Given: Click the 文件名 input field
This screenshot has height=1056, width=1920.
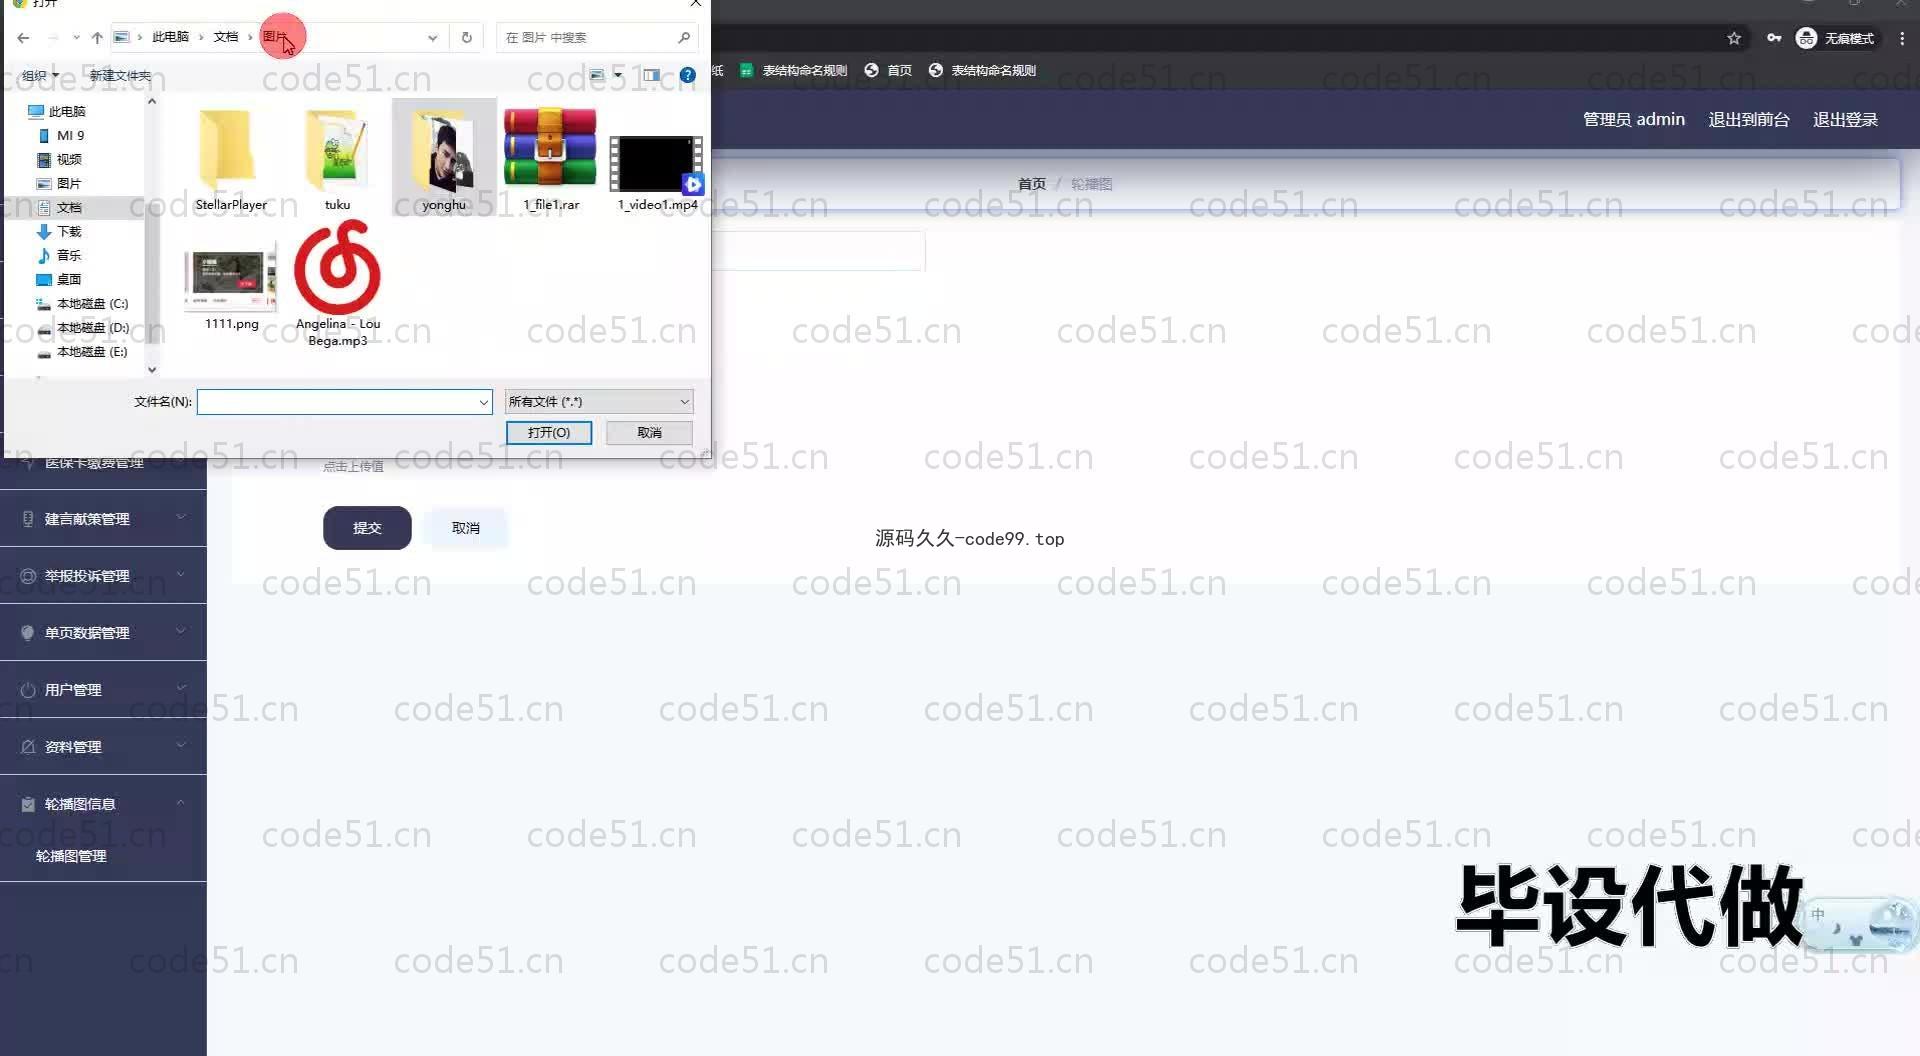Looking at the screenshot, I should [x=338, y=402].
